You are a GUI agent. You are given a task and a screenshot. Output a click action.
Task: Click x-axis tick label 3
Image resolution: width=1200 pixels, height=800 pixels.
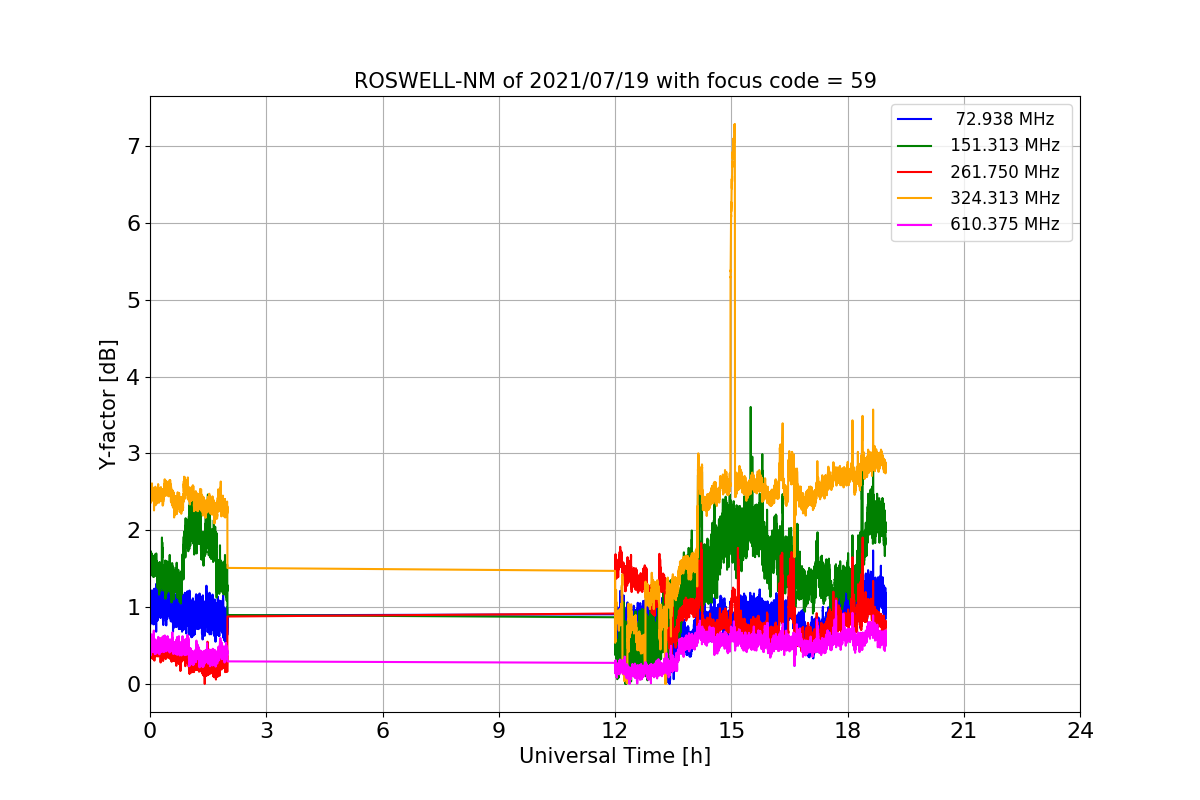click(266, 731)
